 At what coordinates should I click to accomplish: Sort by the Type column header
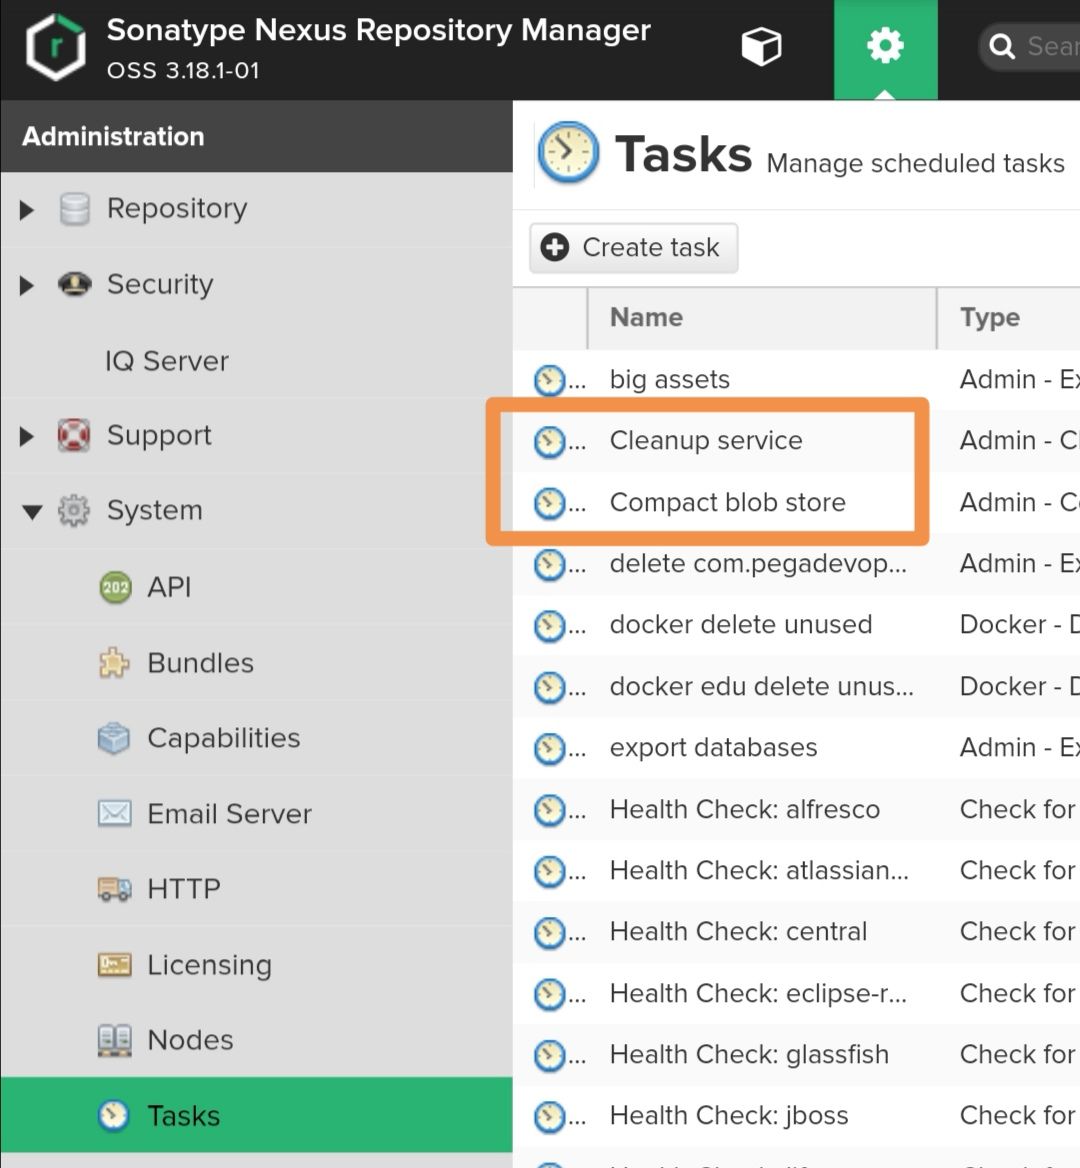pos(1008,317)
